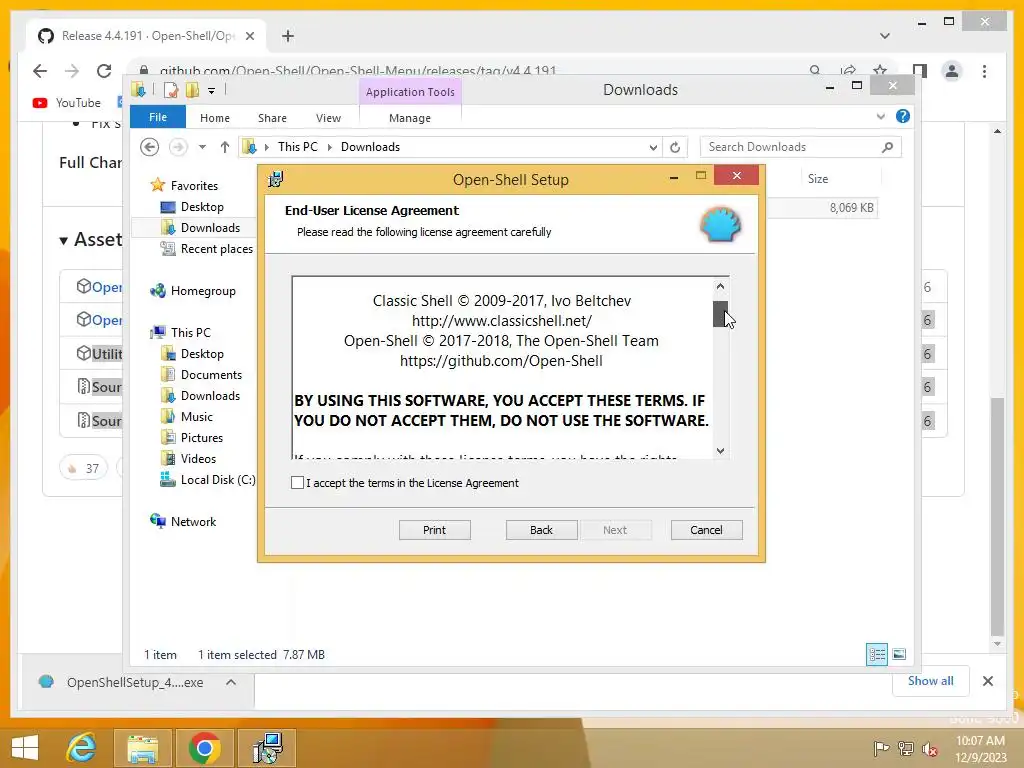Open Chrome profile avatar icon
The width and height of the screenshot is (1024, 768).
(952, 71)
